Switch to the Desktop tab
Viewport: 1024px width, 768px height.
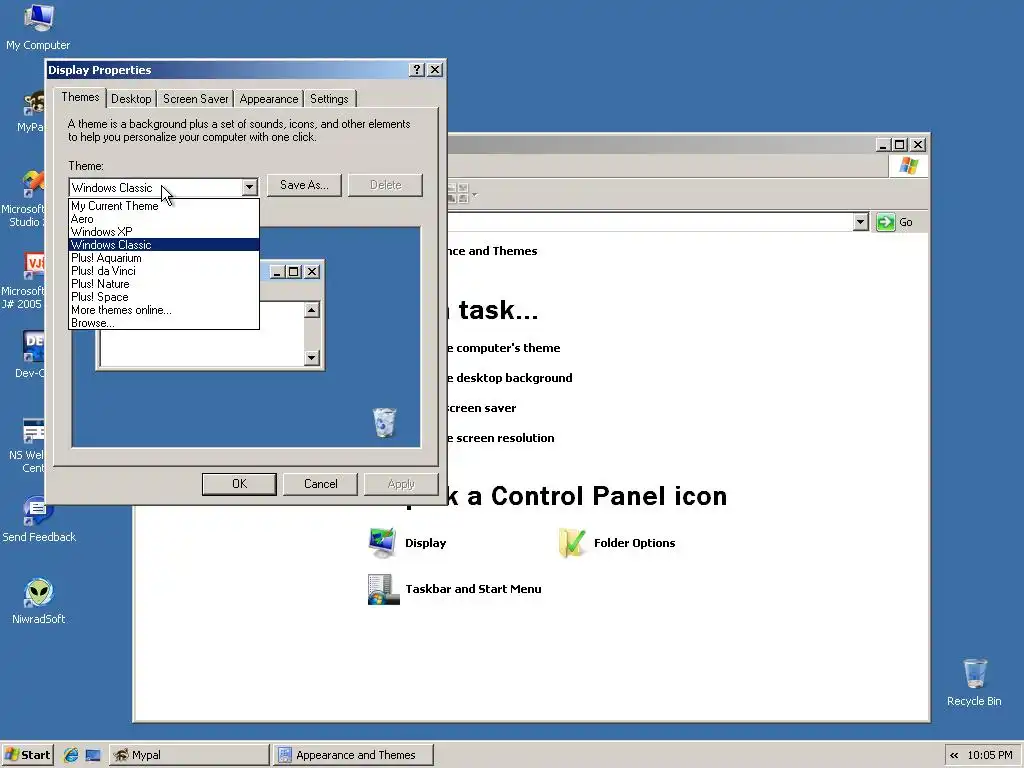coord(131,99)
